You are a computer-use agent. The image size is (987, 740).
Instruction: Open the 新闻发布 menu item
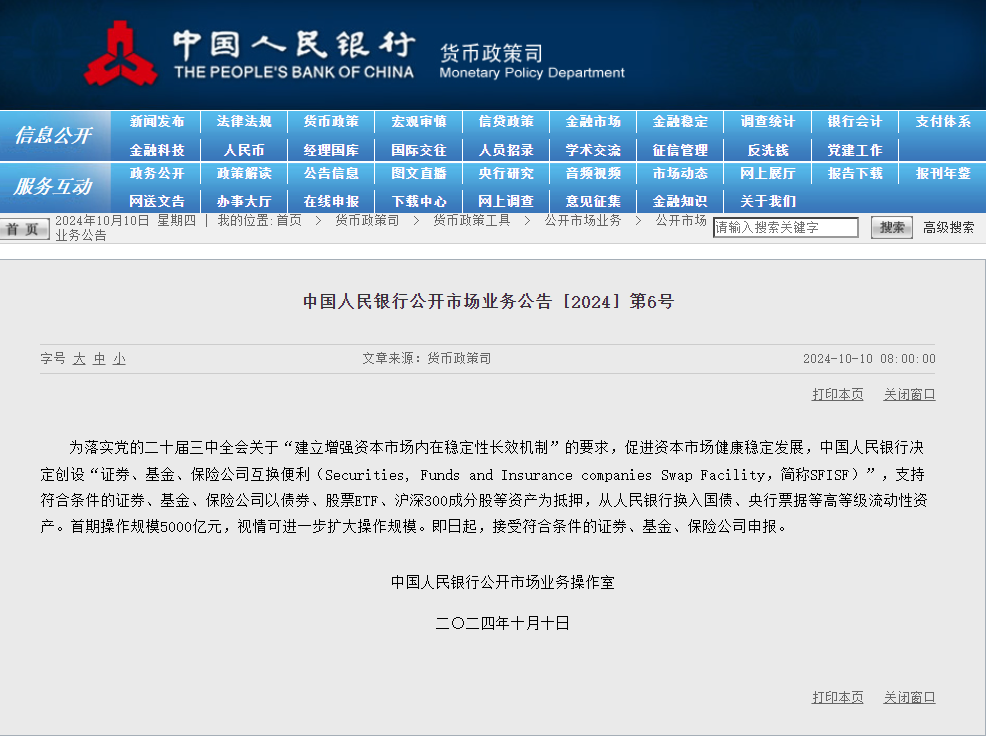pyautogui.click(x=157, y=122)
